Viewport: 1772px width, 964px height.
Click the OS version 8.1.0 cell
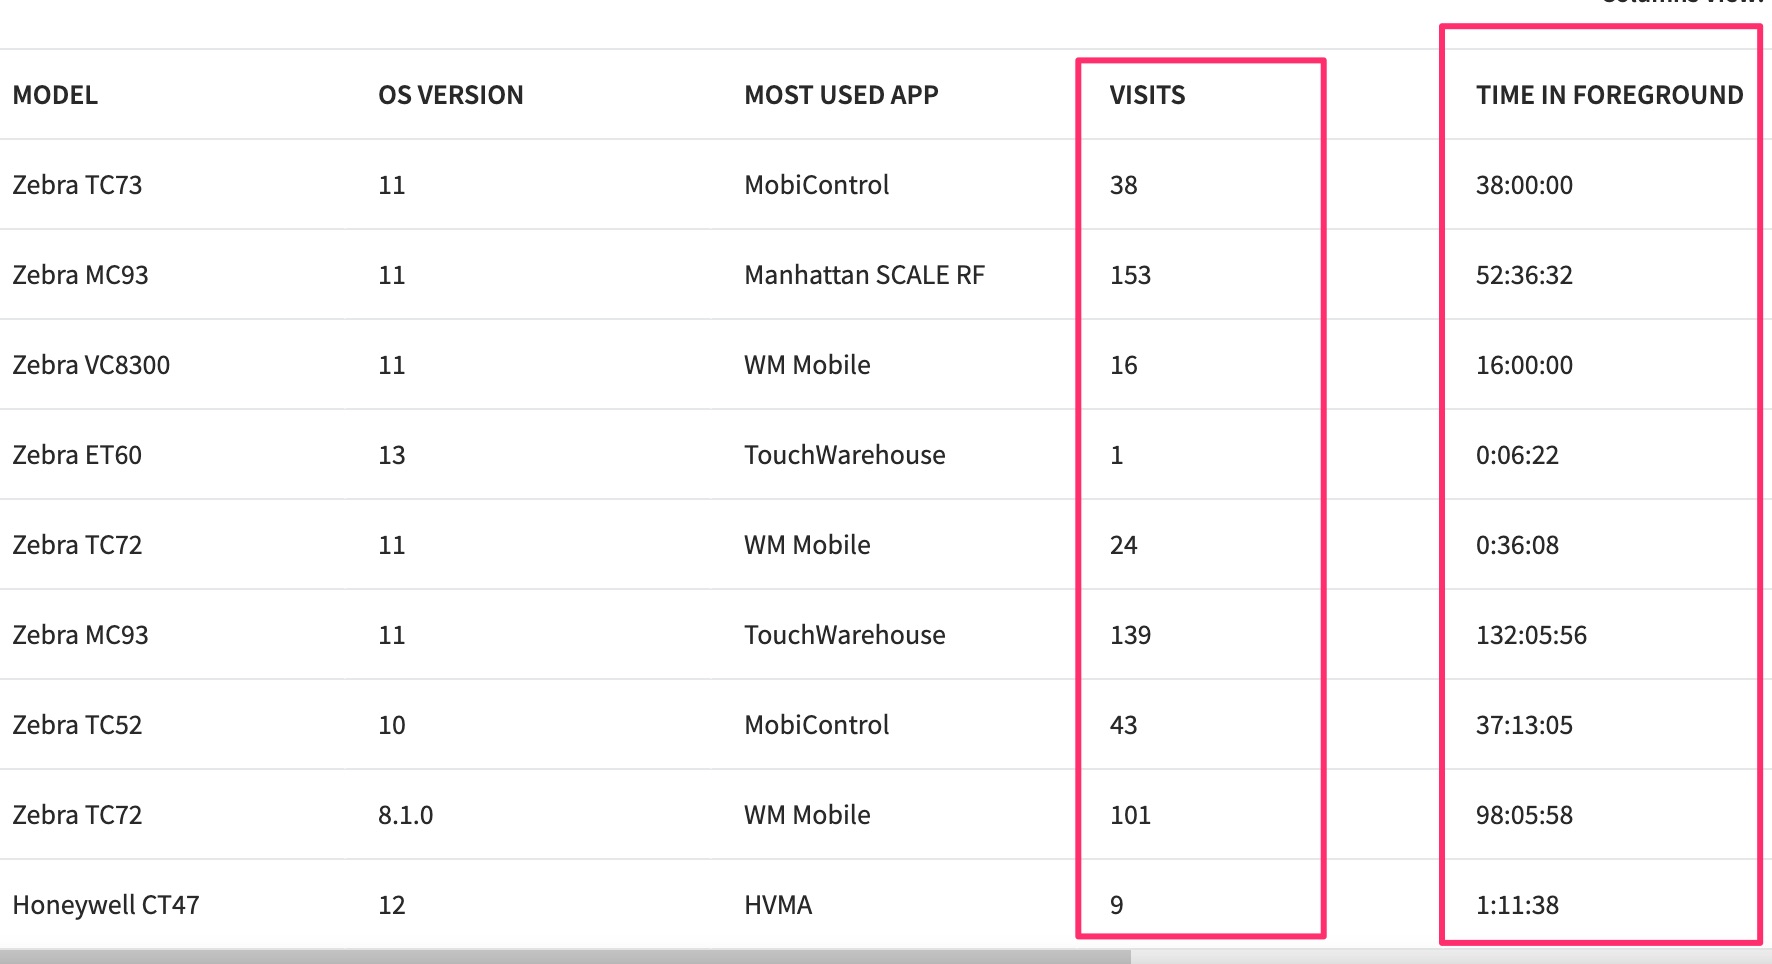405,815
